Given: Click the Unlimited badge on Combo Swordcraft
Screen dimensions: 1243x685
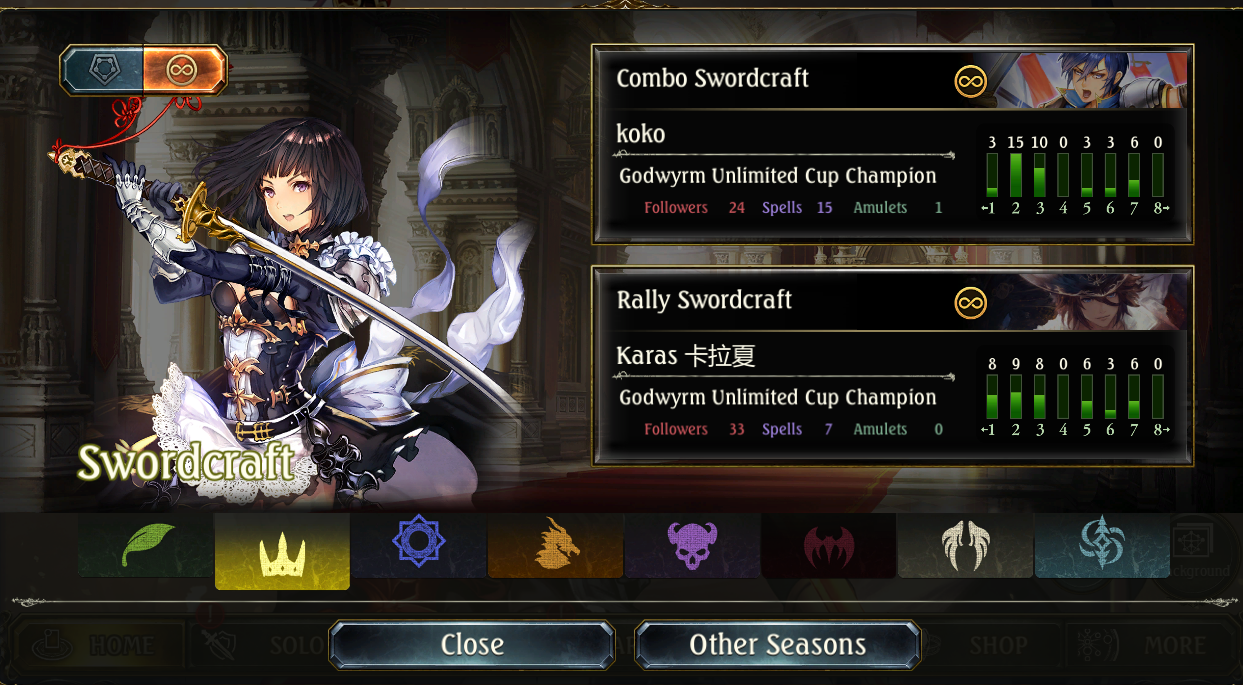Looking at the screenshot, I should click(970, 81).
